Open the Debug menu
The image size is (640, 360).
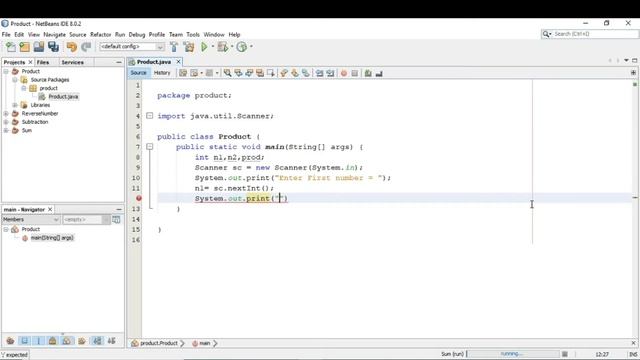pos(137,35)
